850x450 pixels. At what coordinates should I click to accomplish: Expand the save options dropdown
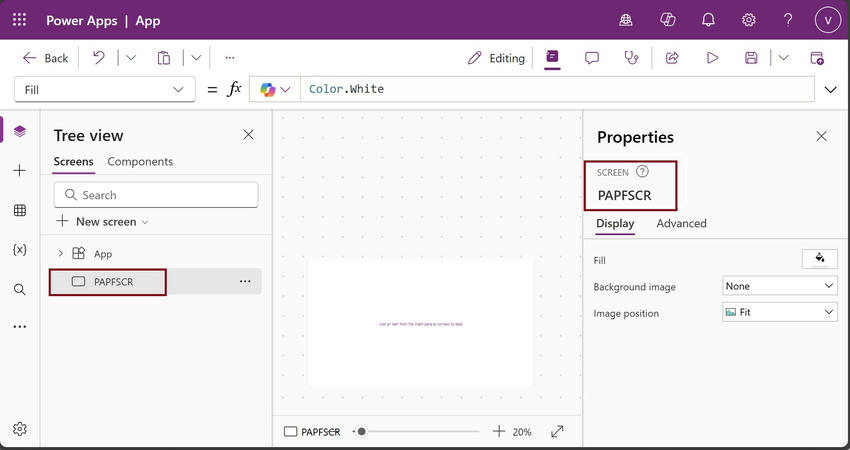[783, 58]
